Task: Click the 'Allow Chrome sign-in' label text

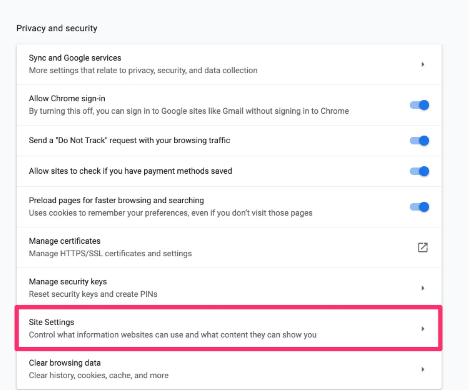Action: 67,98
